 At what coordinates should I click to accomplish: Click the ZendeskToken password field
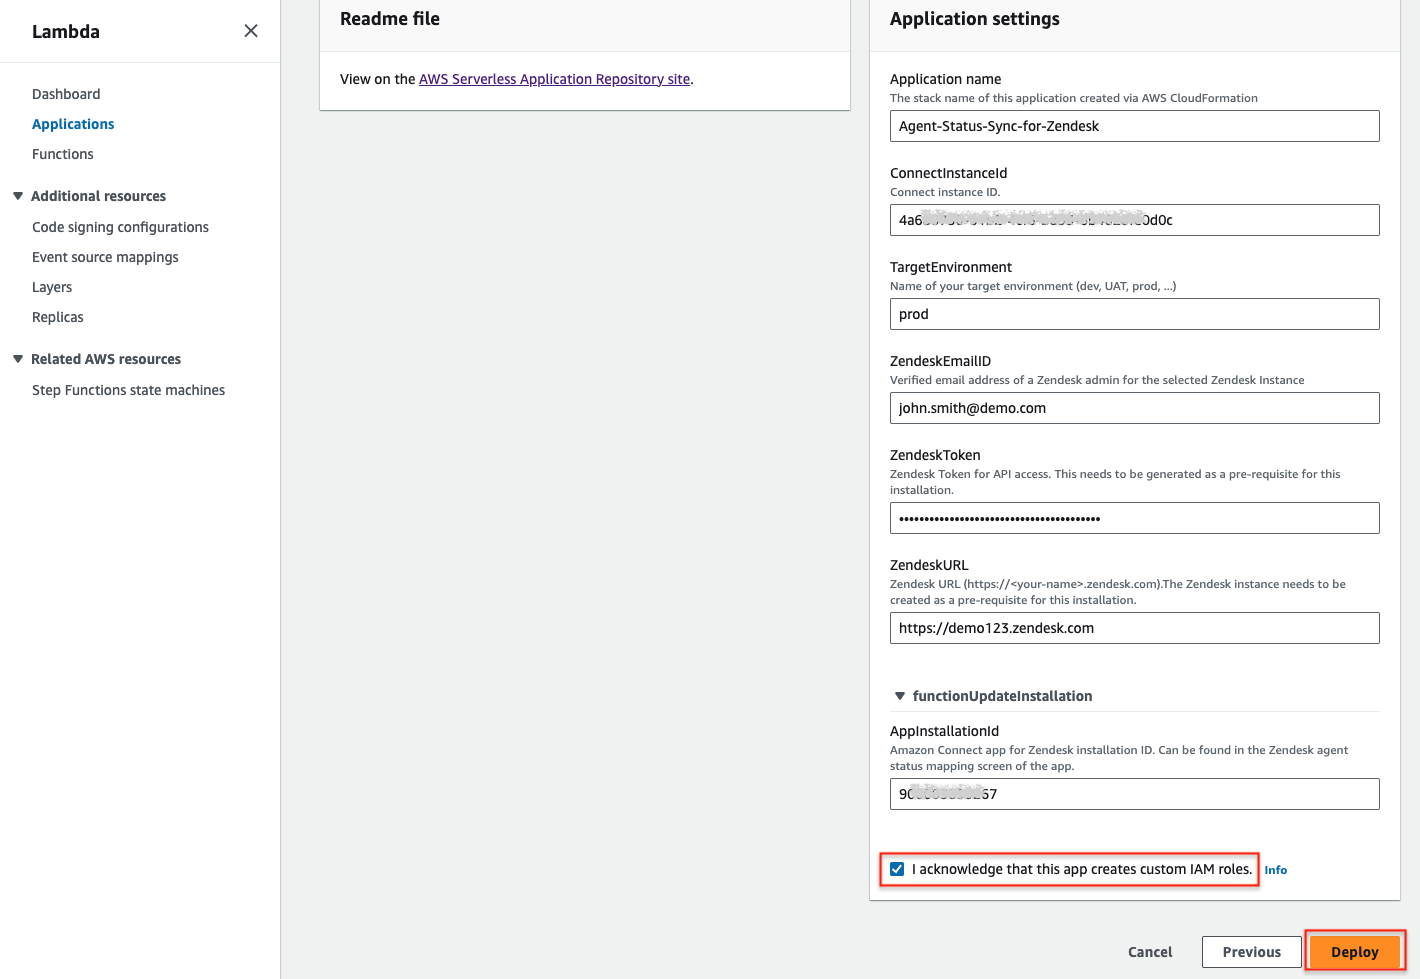[x=1134, y=518]
